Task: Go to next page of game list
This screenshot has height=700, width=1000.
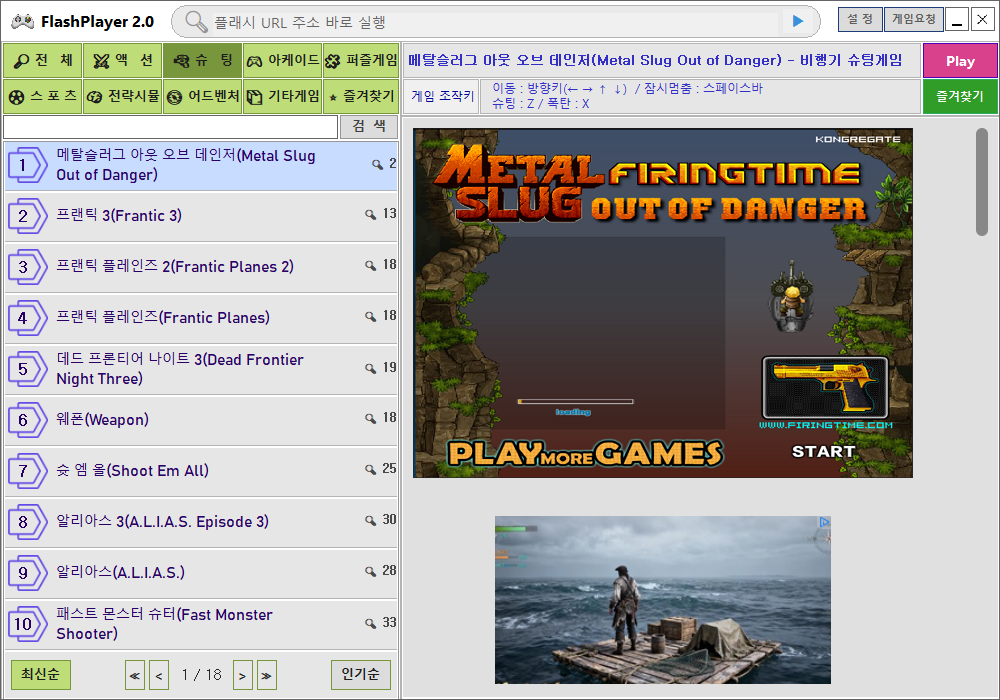Action: coord(242,676)
